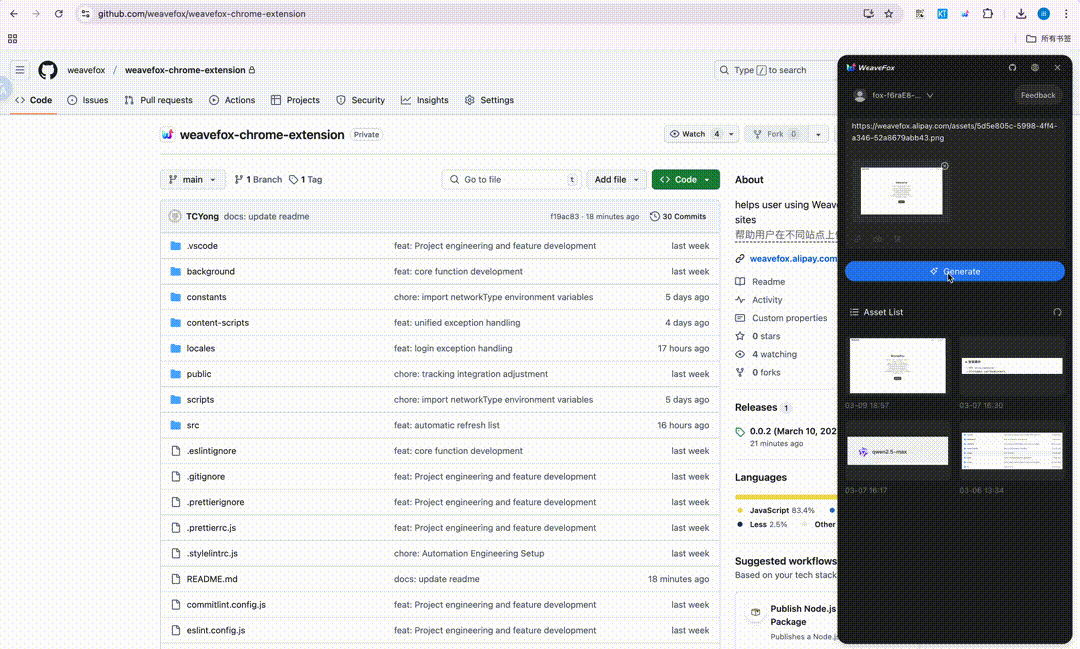The height and width of the screenshot is (649, 1080).
Task: Click the Go to file search field
Action: pos(511,179)
